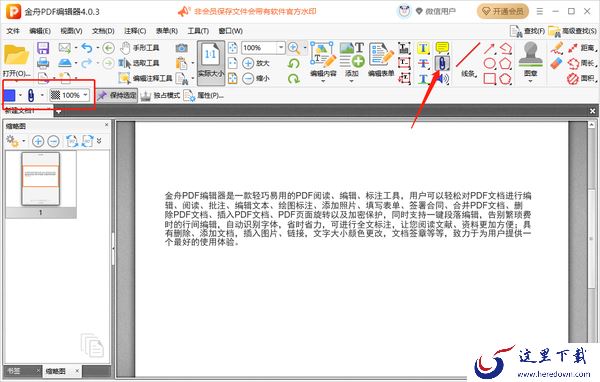Click the Advanced Search (高级查找(S)) button
The width and height of the screenshot is (600, 382).
(x=572, y=31)
